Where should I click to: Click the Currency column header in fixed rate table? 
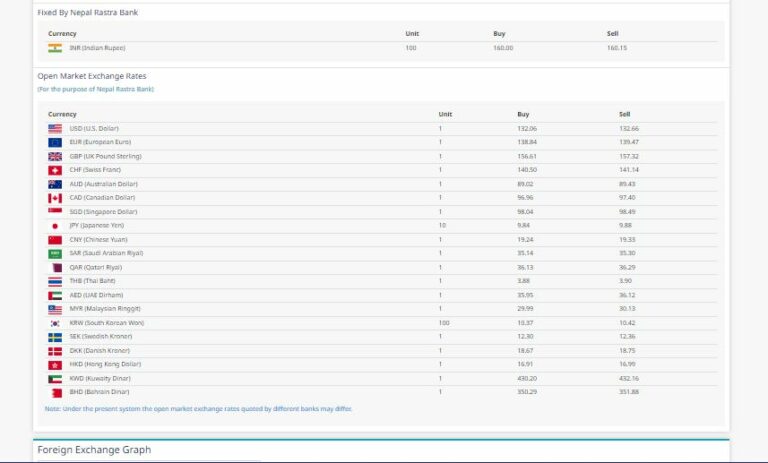[x=62, y=34]
